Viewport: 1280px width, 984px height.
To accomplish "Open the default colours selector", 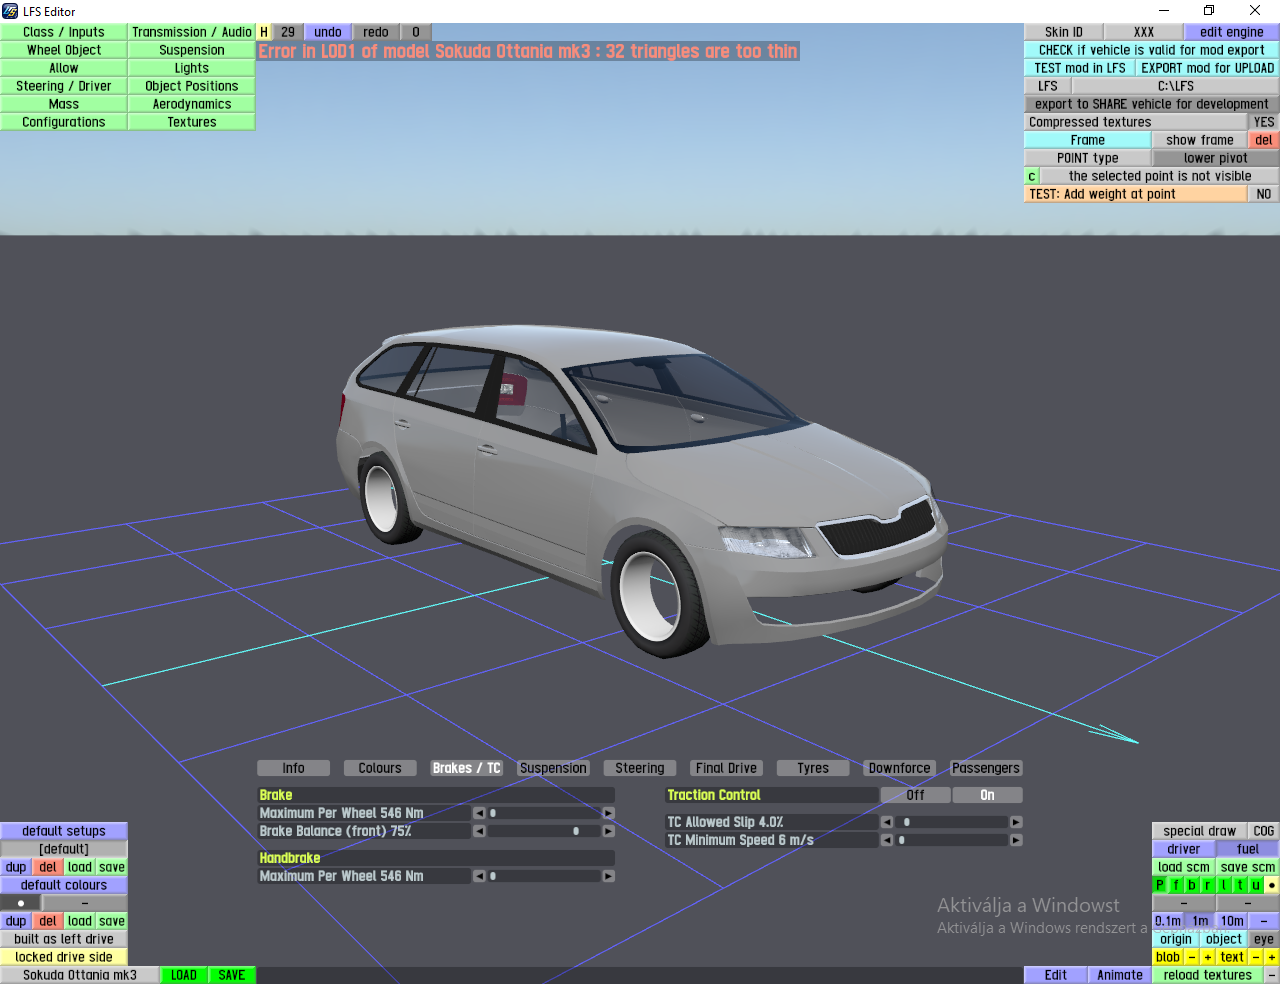I will (x=64, y=885).
